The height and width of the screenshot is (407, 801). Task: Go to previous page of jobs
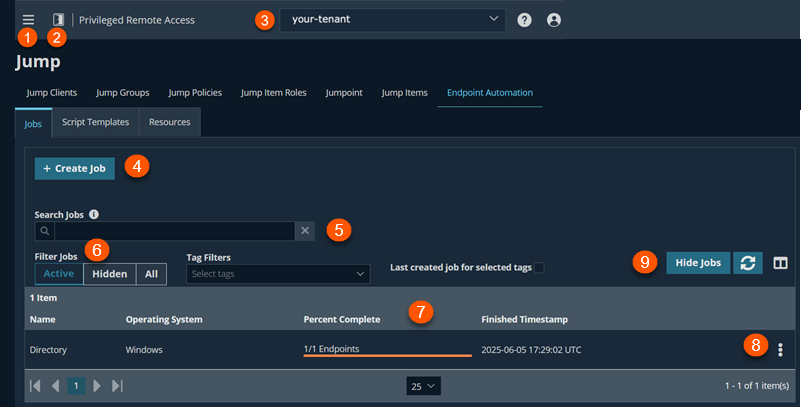(56, 386)
